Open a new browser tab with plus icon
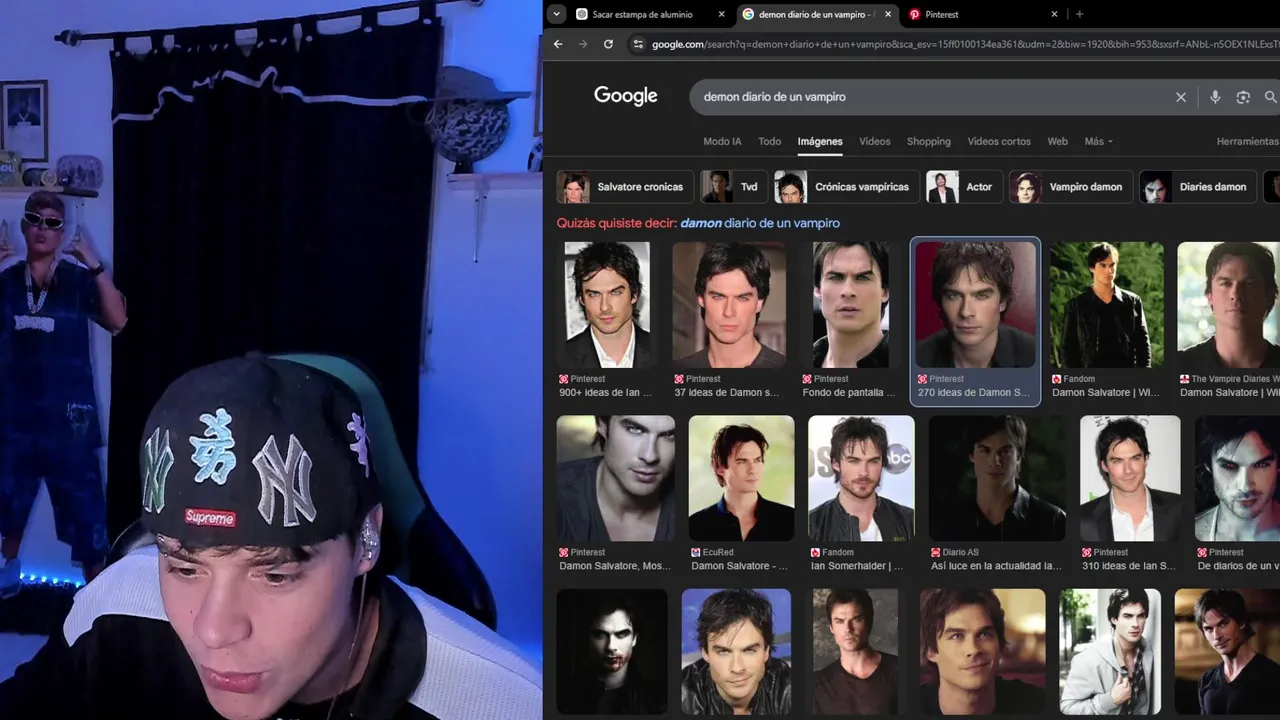Image resolution: width=1280 pixels, height=720 pixels. [1079, 14]
